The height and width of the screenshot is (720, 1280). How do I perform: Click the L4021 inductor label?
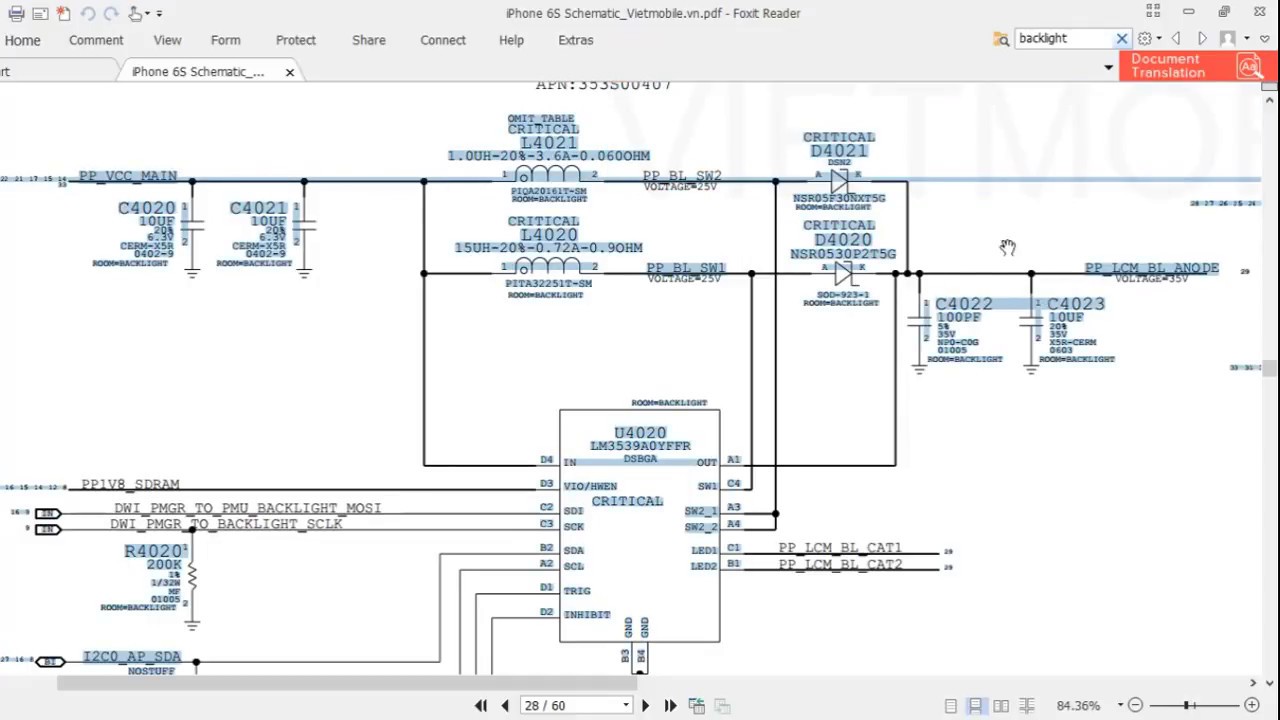click(548, 143)
